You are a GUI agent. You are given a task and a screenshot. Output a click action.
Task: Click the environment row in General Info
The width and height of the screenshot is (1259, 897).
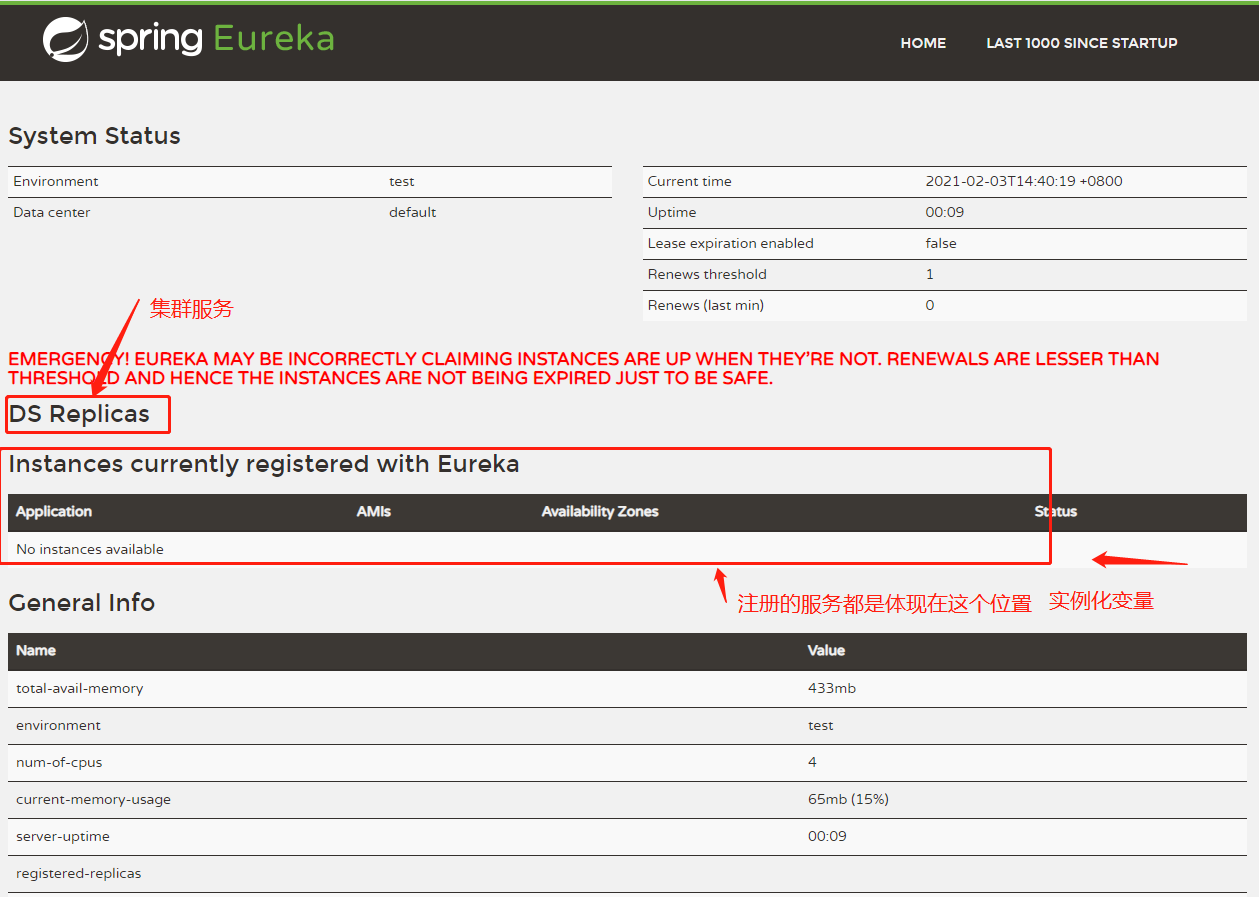[627, 726]
